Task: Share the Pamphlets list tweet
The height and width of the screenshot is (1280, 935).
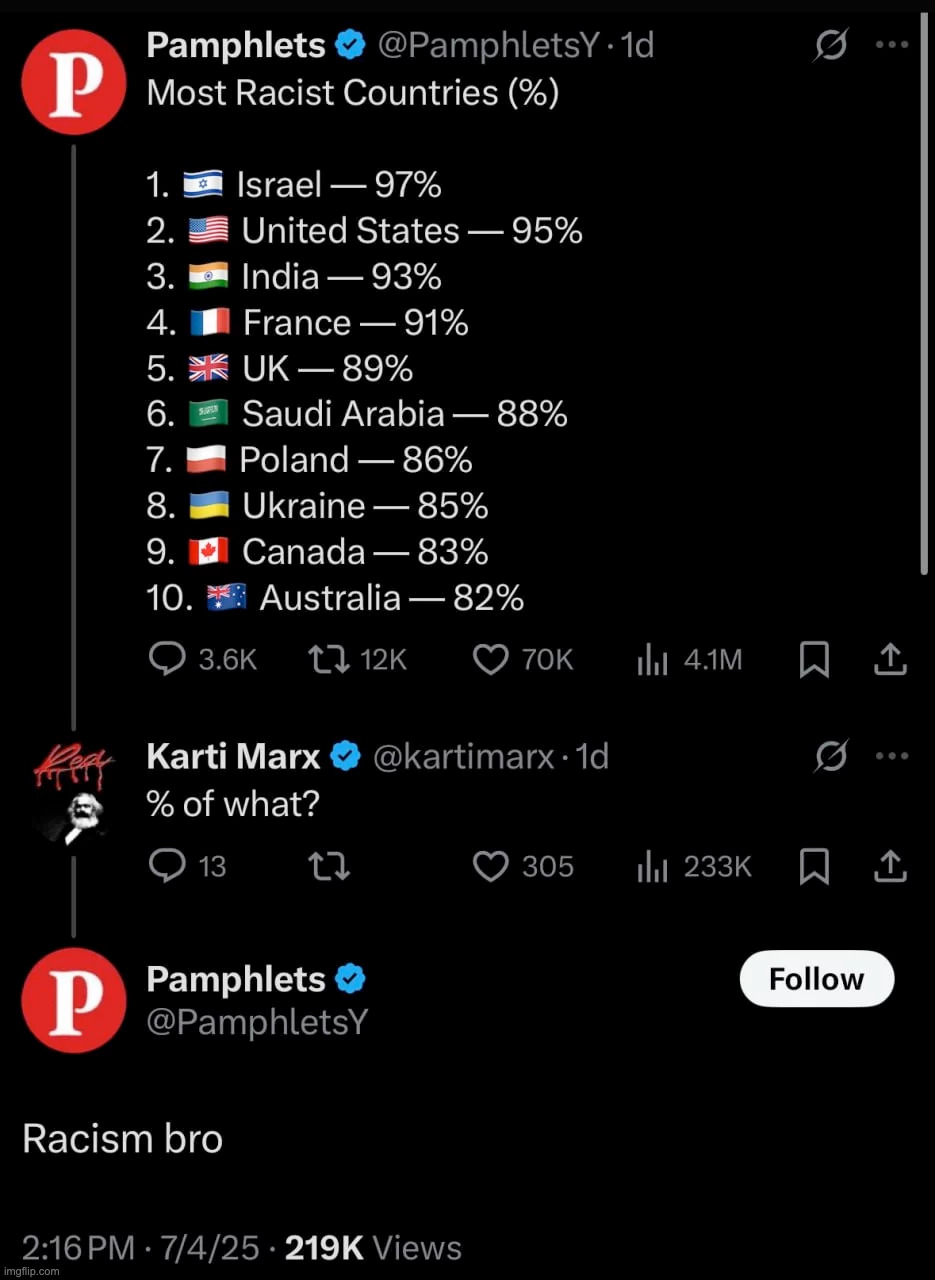Action: pos(890,660)
